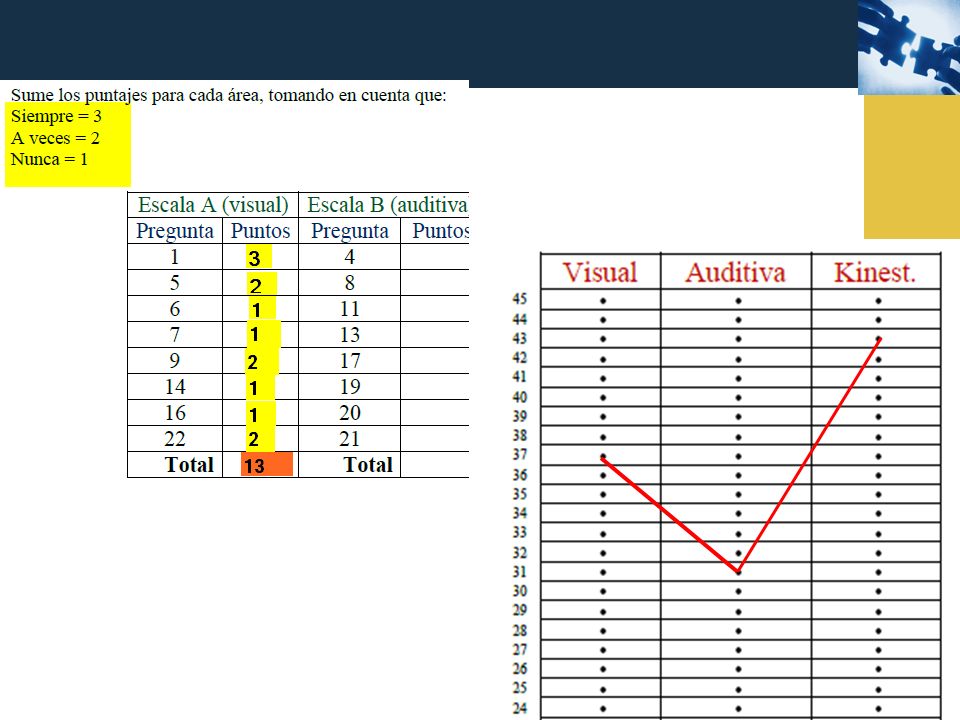Click the Auditiva column header in chart

[x=735, y=272]
